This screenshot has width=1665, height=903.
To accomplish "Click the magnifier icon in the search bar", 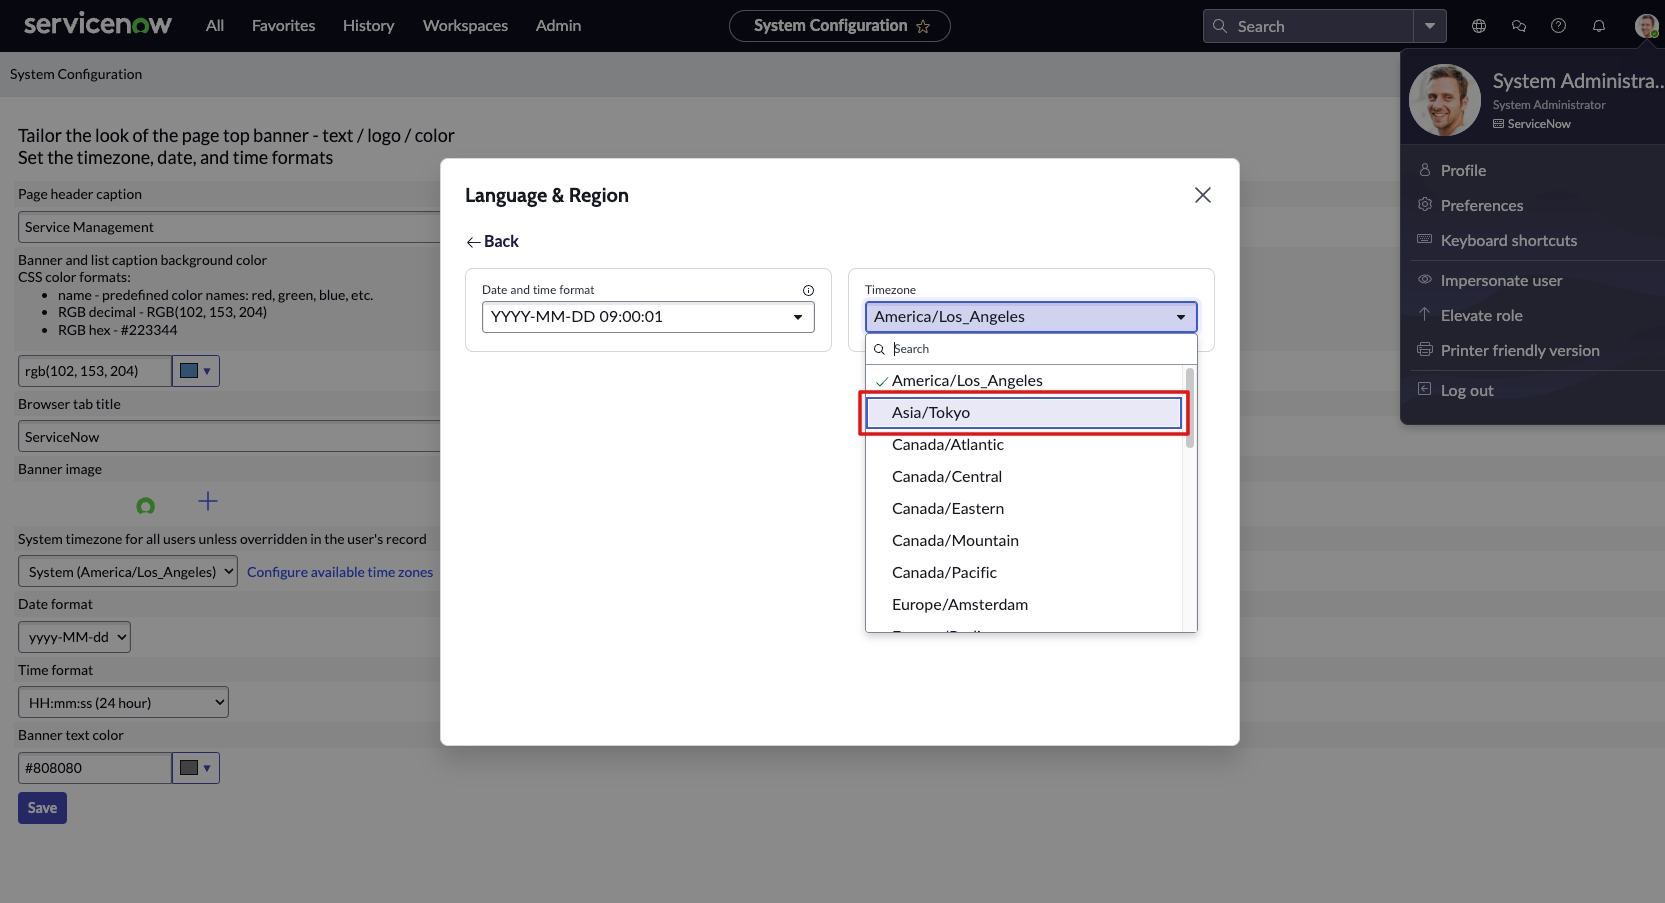I will 1220,25.
